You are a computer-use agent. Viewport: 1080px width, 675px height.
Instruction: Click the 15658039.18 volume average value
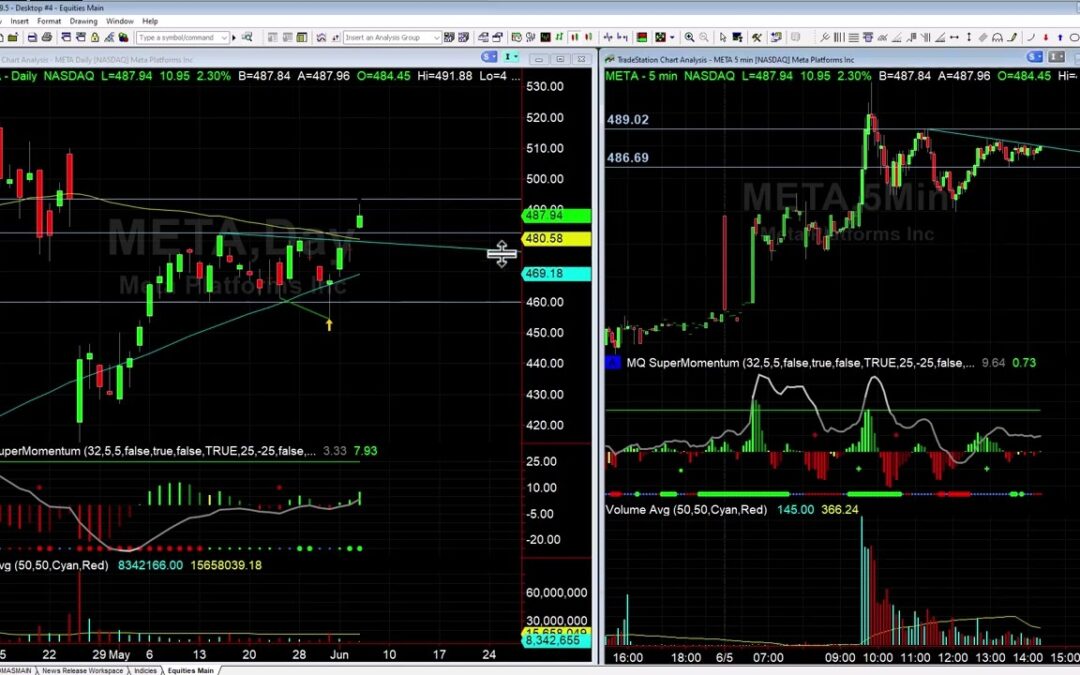pyautogui.click(x=226, y=565)
